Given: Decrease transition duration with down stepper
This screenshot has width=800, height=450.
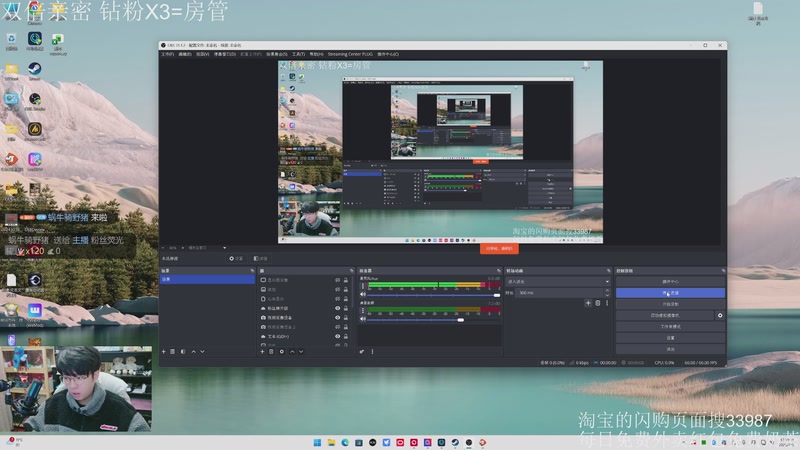Looking at the screenshot, I should click(607, 295).
